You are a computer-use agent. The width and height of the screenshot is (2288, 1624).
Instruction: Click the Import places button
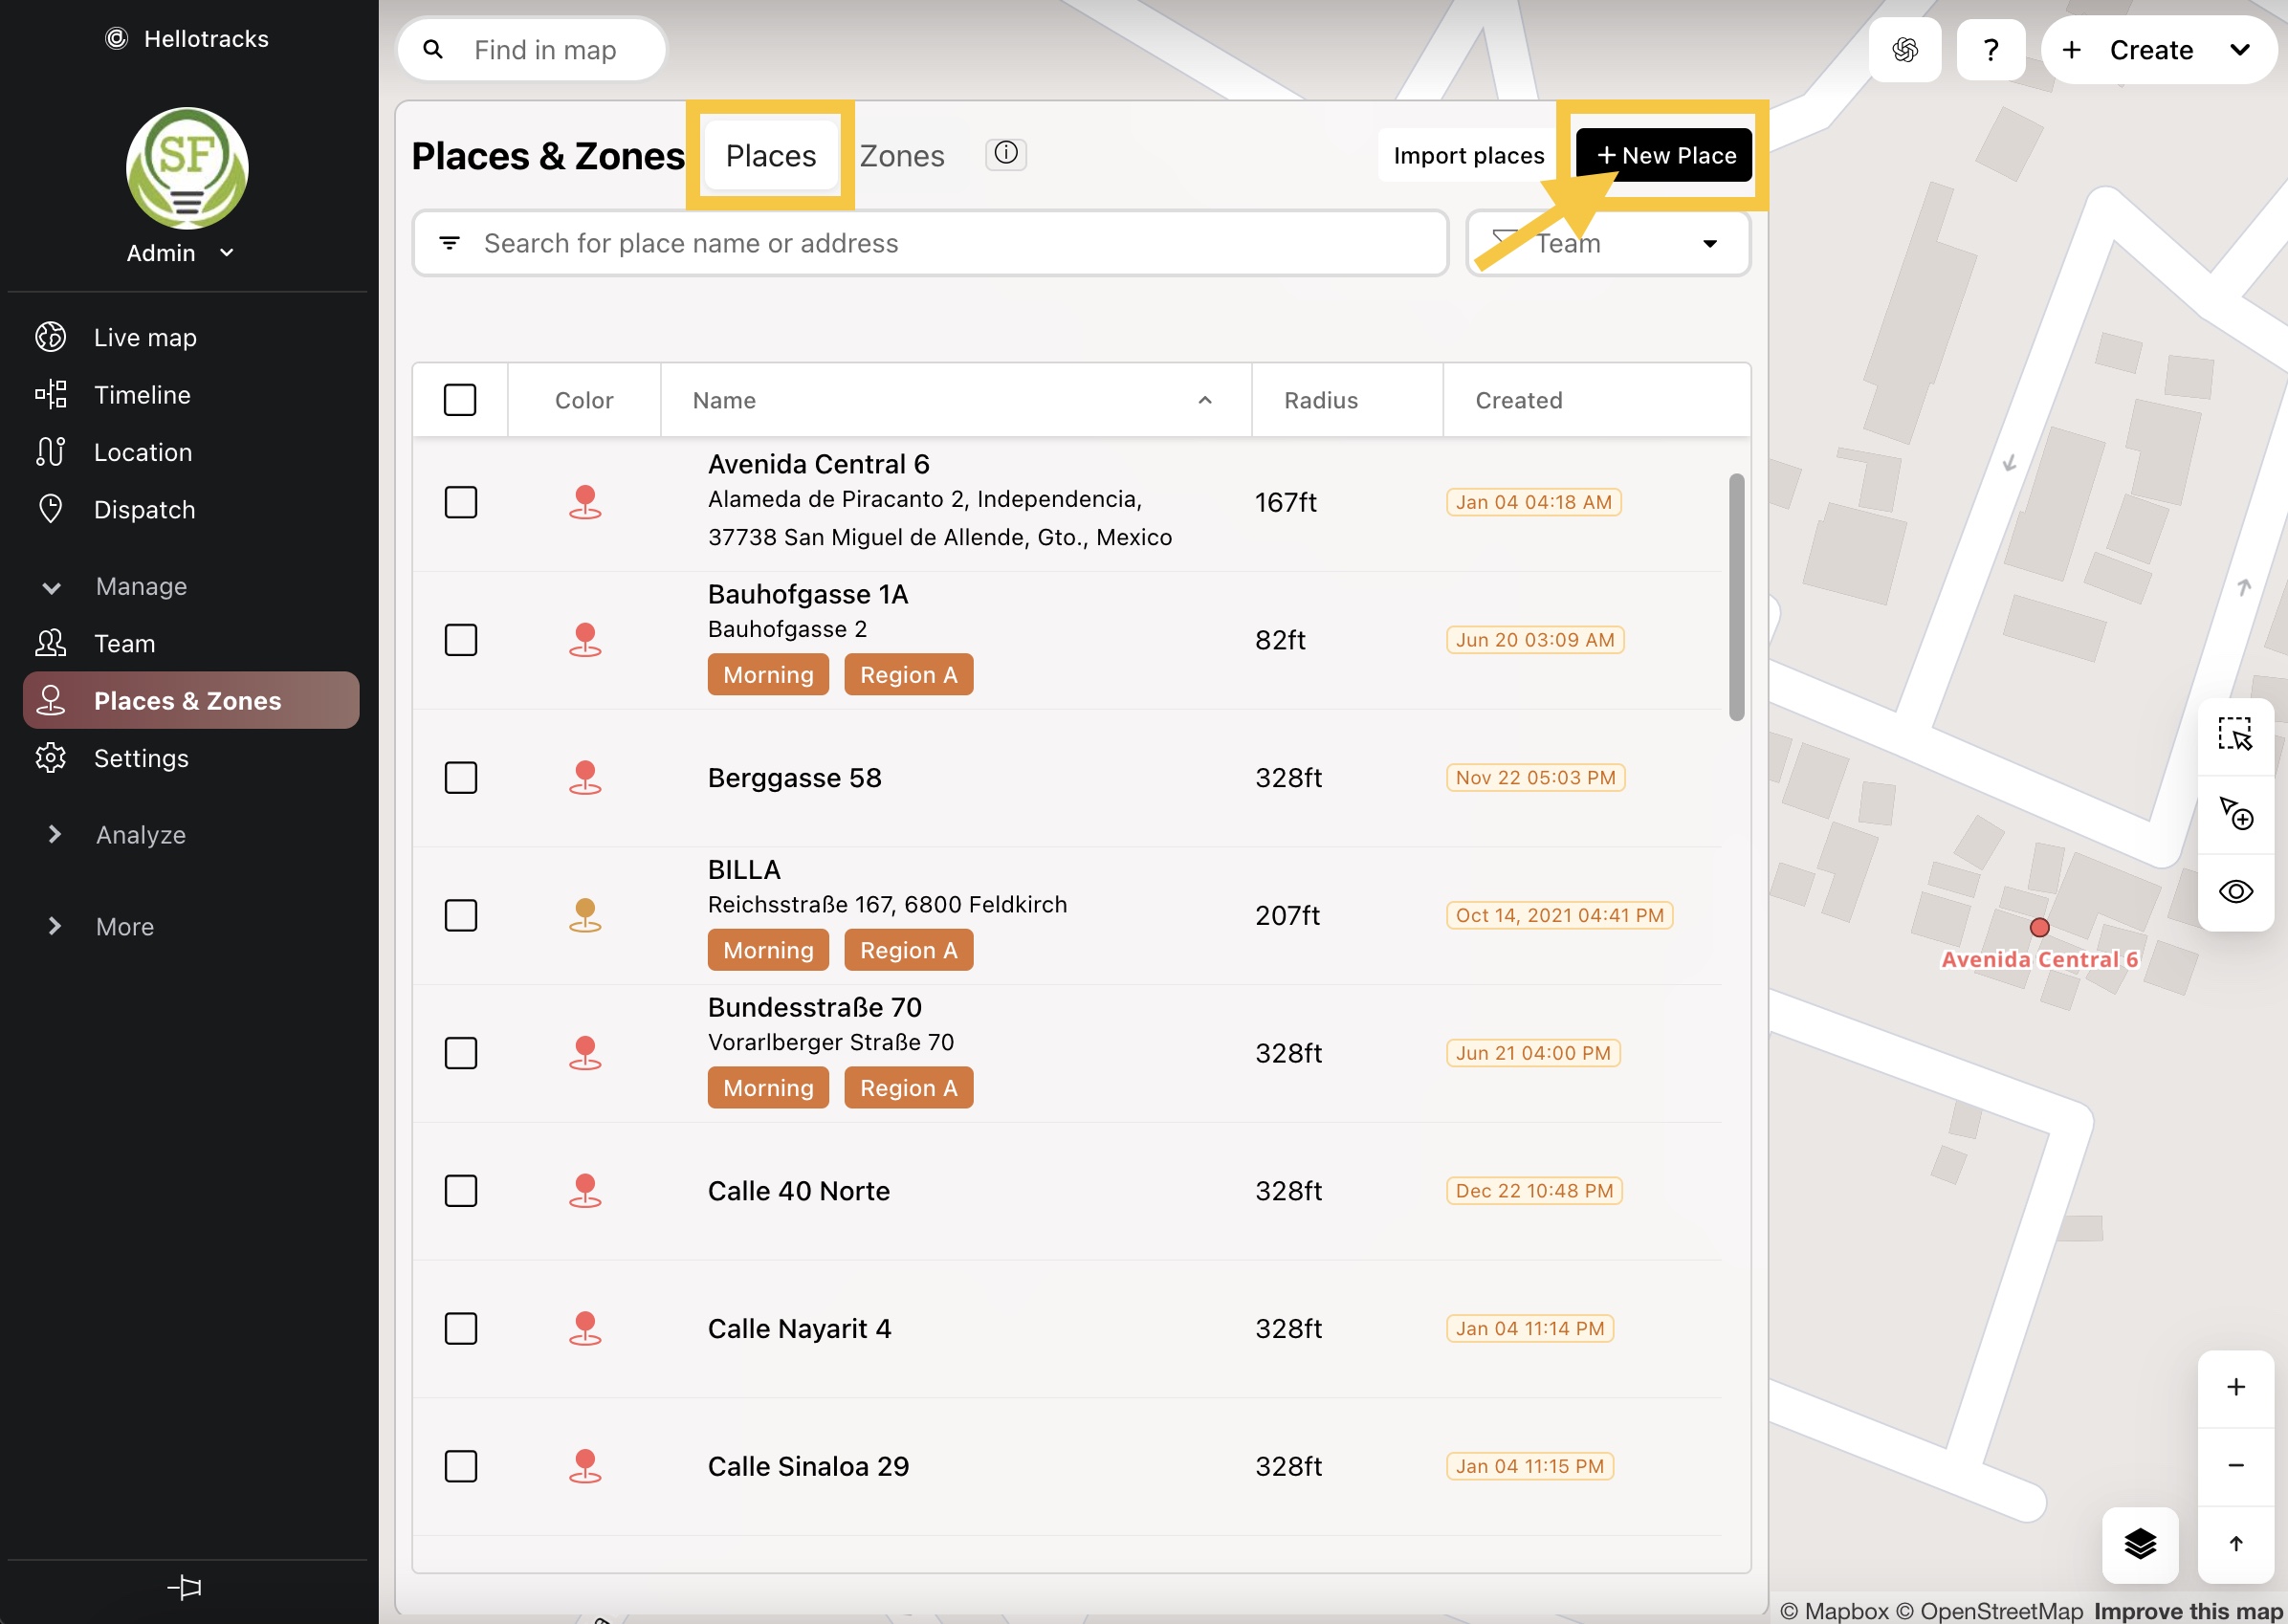(1466, 155)
